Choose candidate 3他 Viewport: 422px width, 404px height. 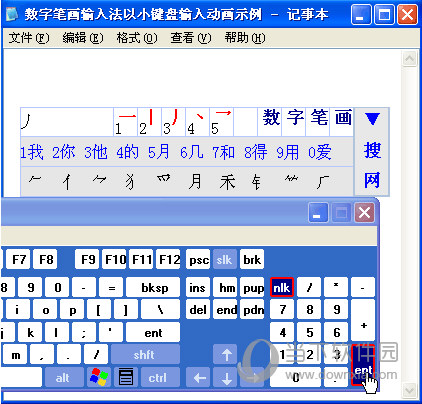tap(96, 152)
